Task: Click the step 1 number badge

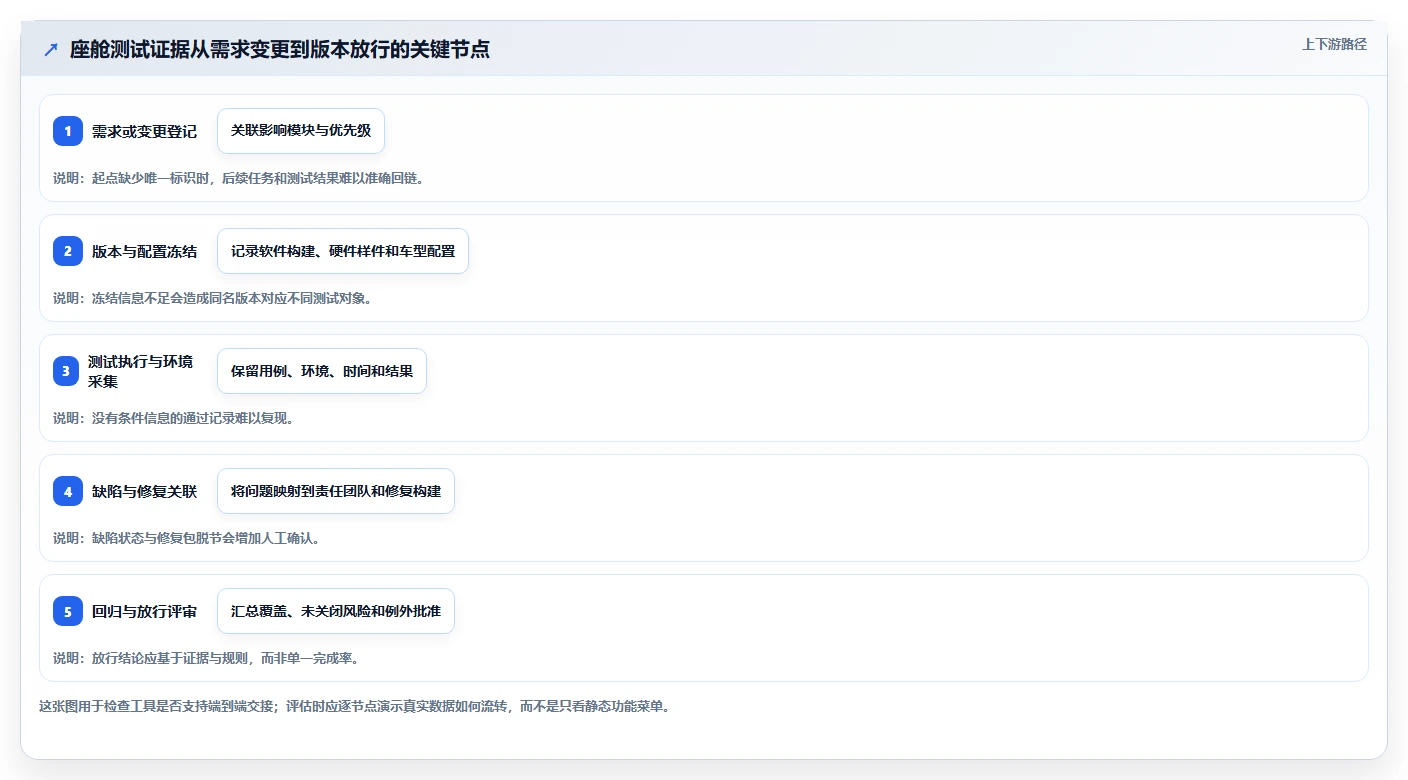Action: tap(68, 131)
